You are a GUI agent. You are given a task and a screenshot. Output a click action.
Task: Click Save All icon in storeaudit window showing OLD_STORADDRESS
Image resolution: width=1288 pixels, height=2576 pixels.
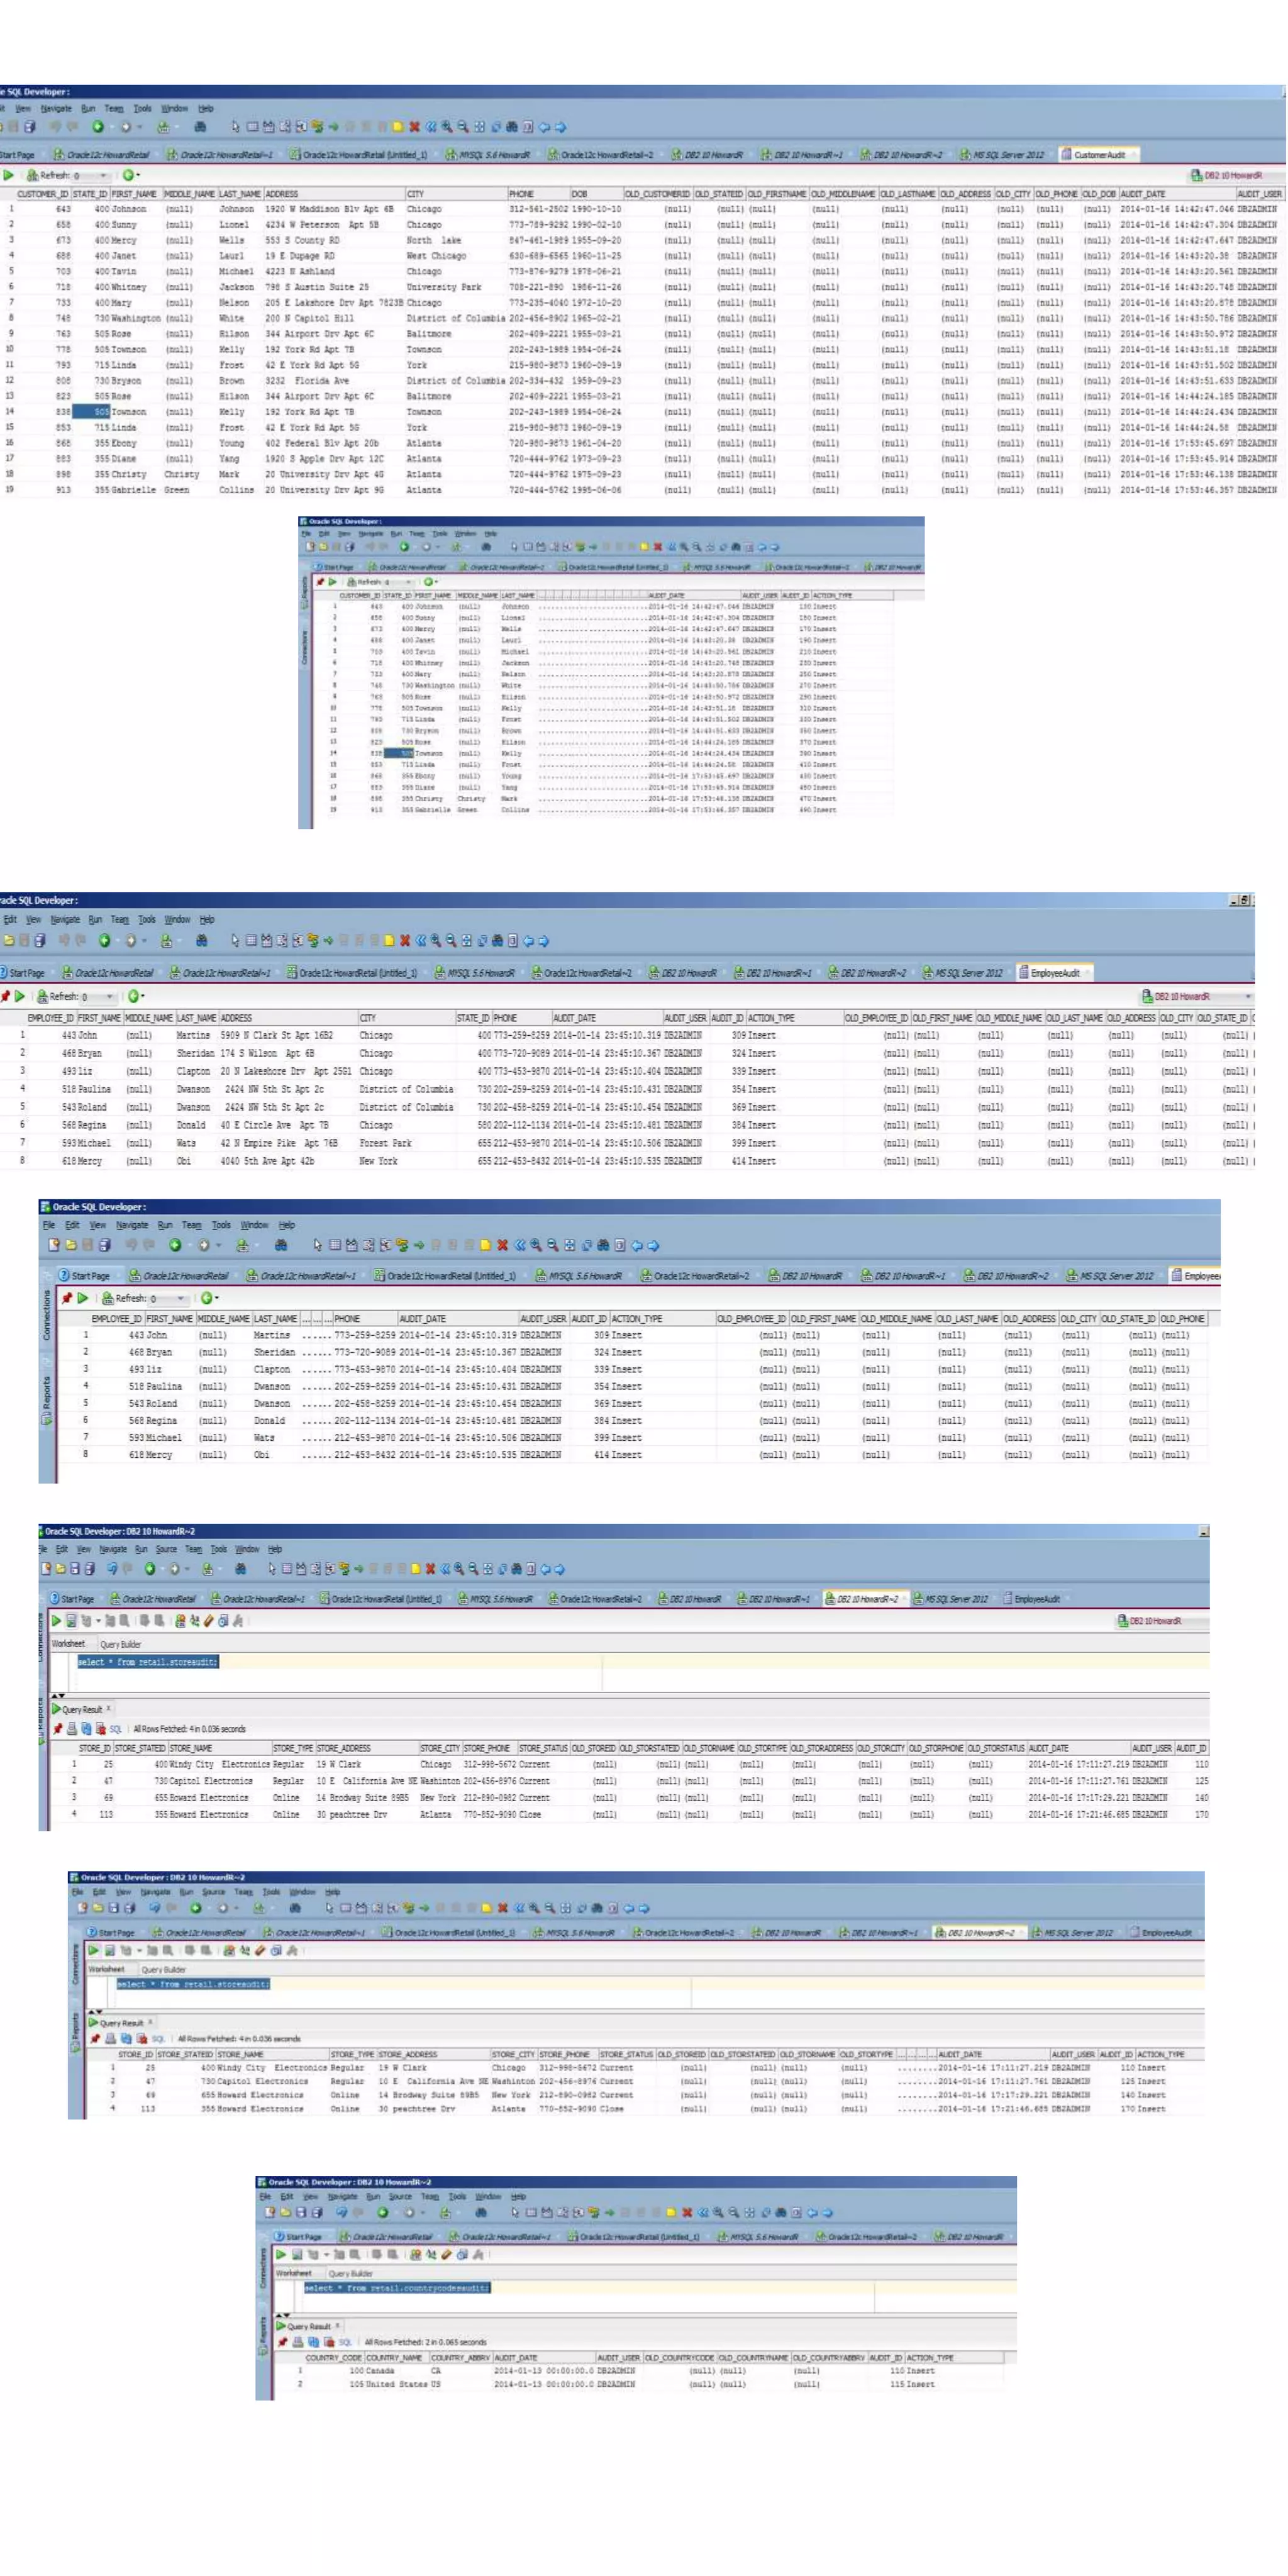(90, 1569)
